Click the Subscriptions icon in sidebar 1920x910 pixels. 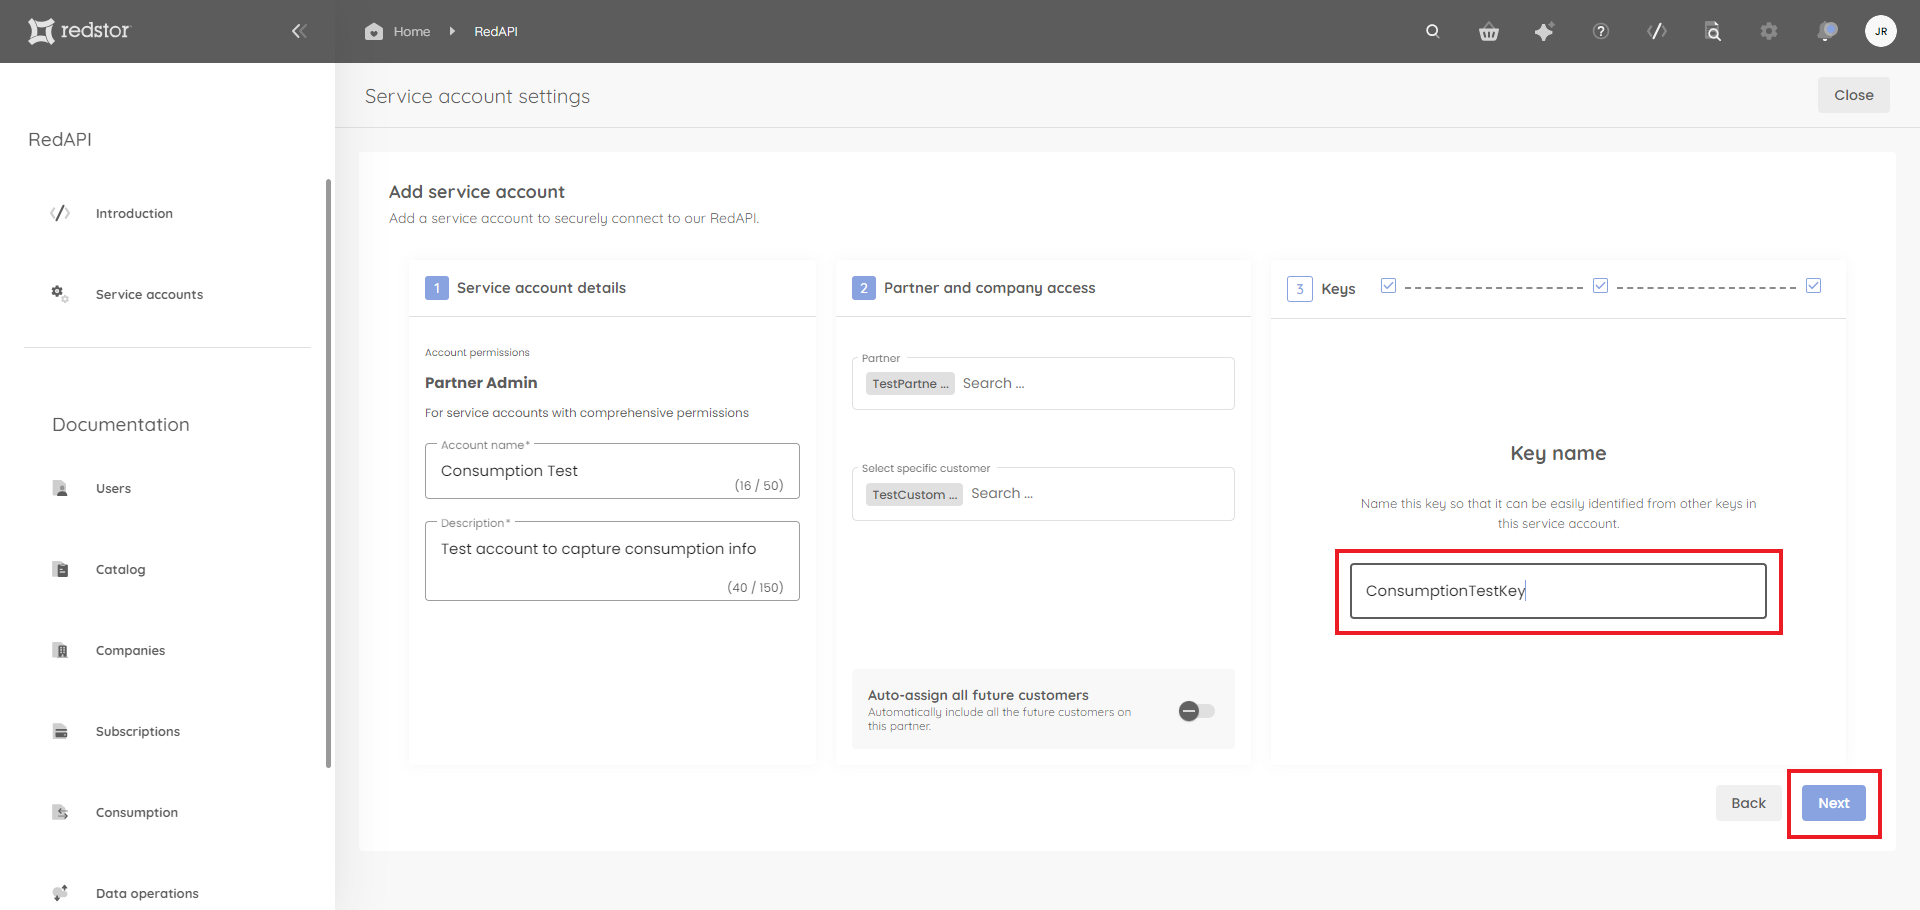[60, 731]
